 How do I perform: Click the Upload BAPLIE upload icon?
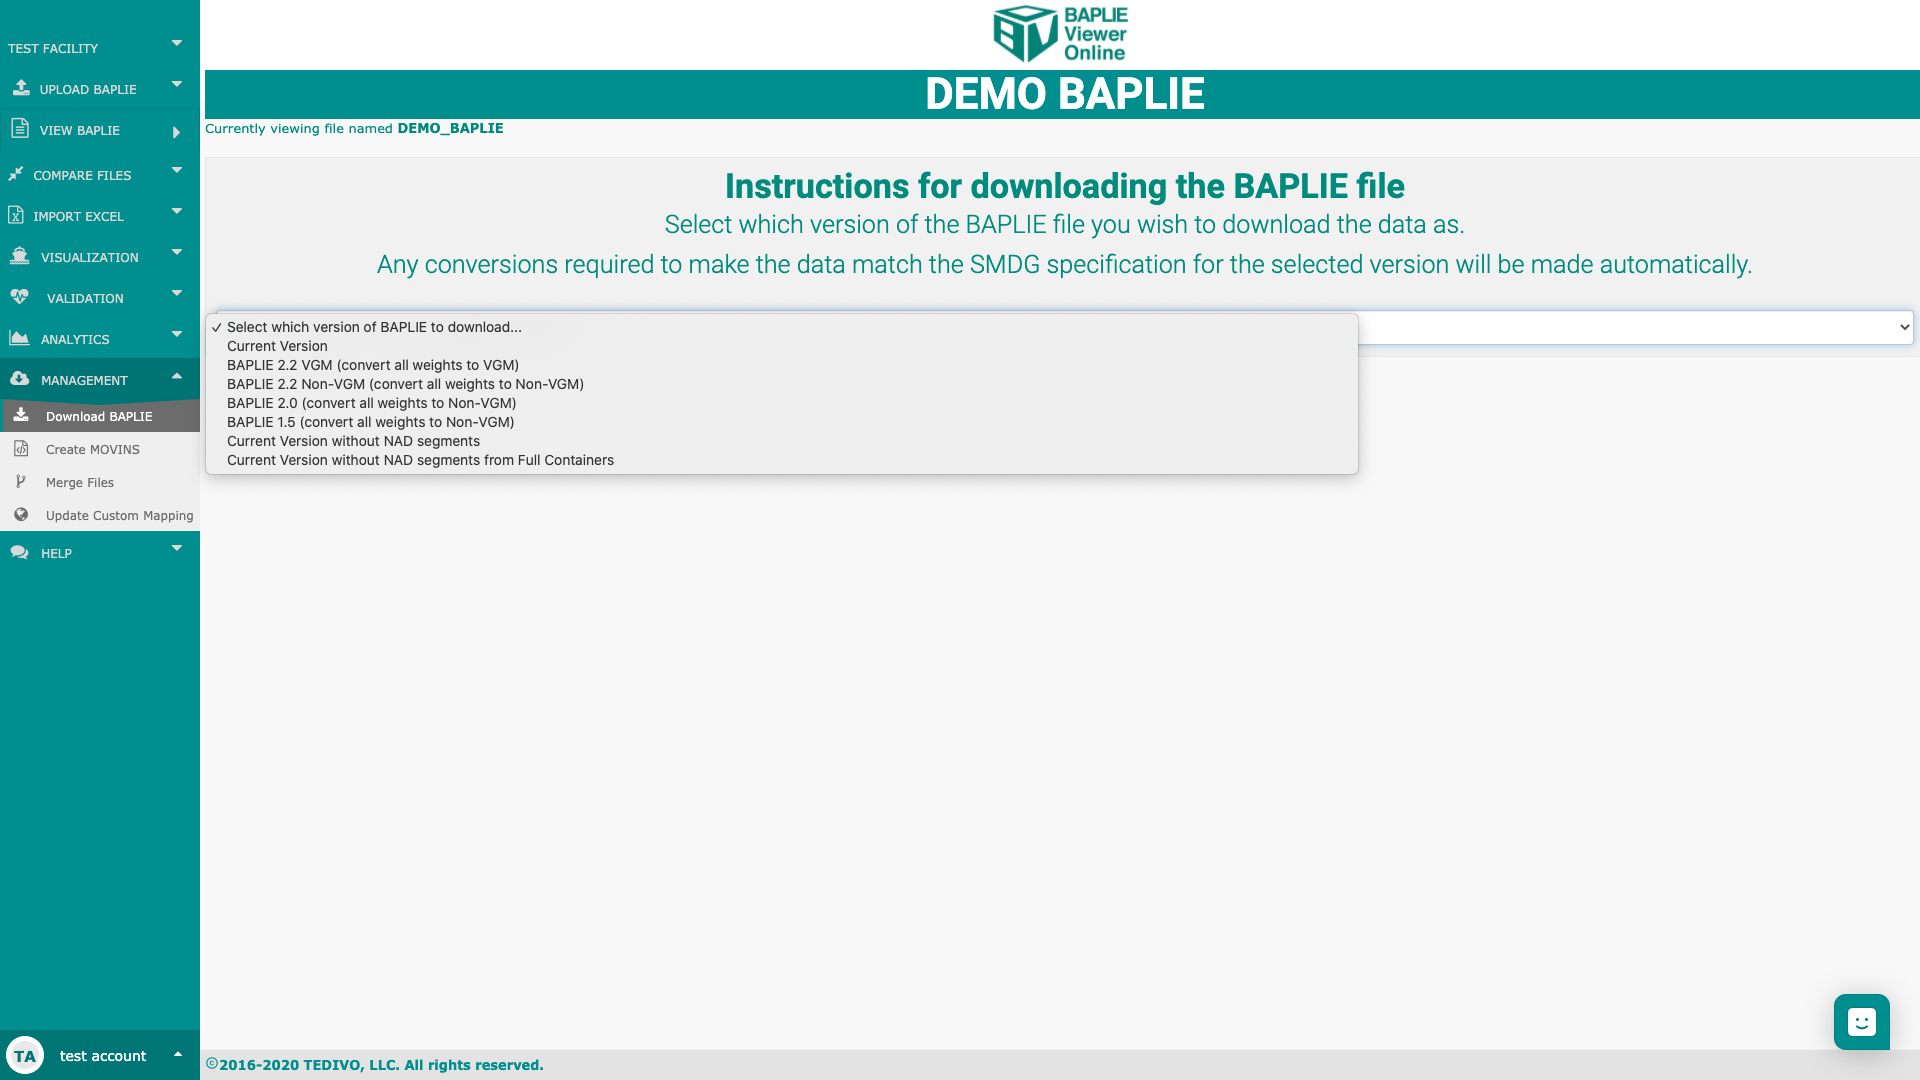coord(21,88)
